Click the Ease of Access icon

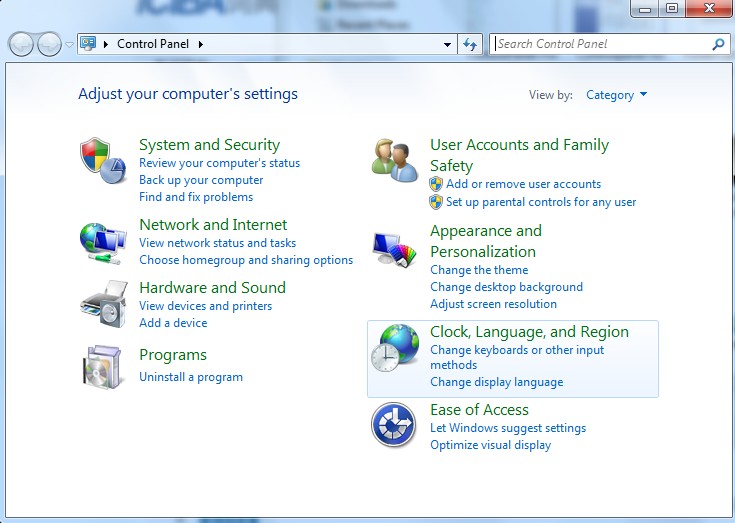click(393, 425)
